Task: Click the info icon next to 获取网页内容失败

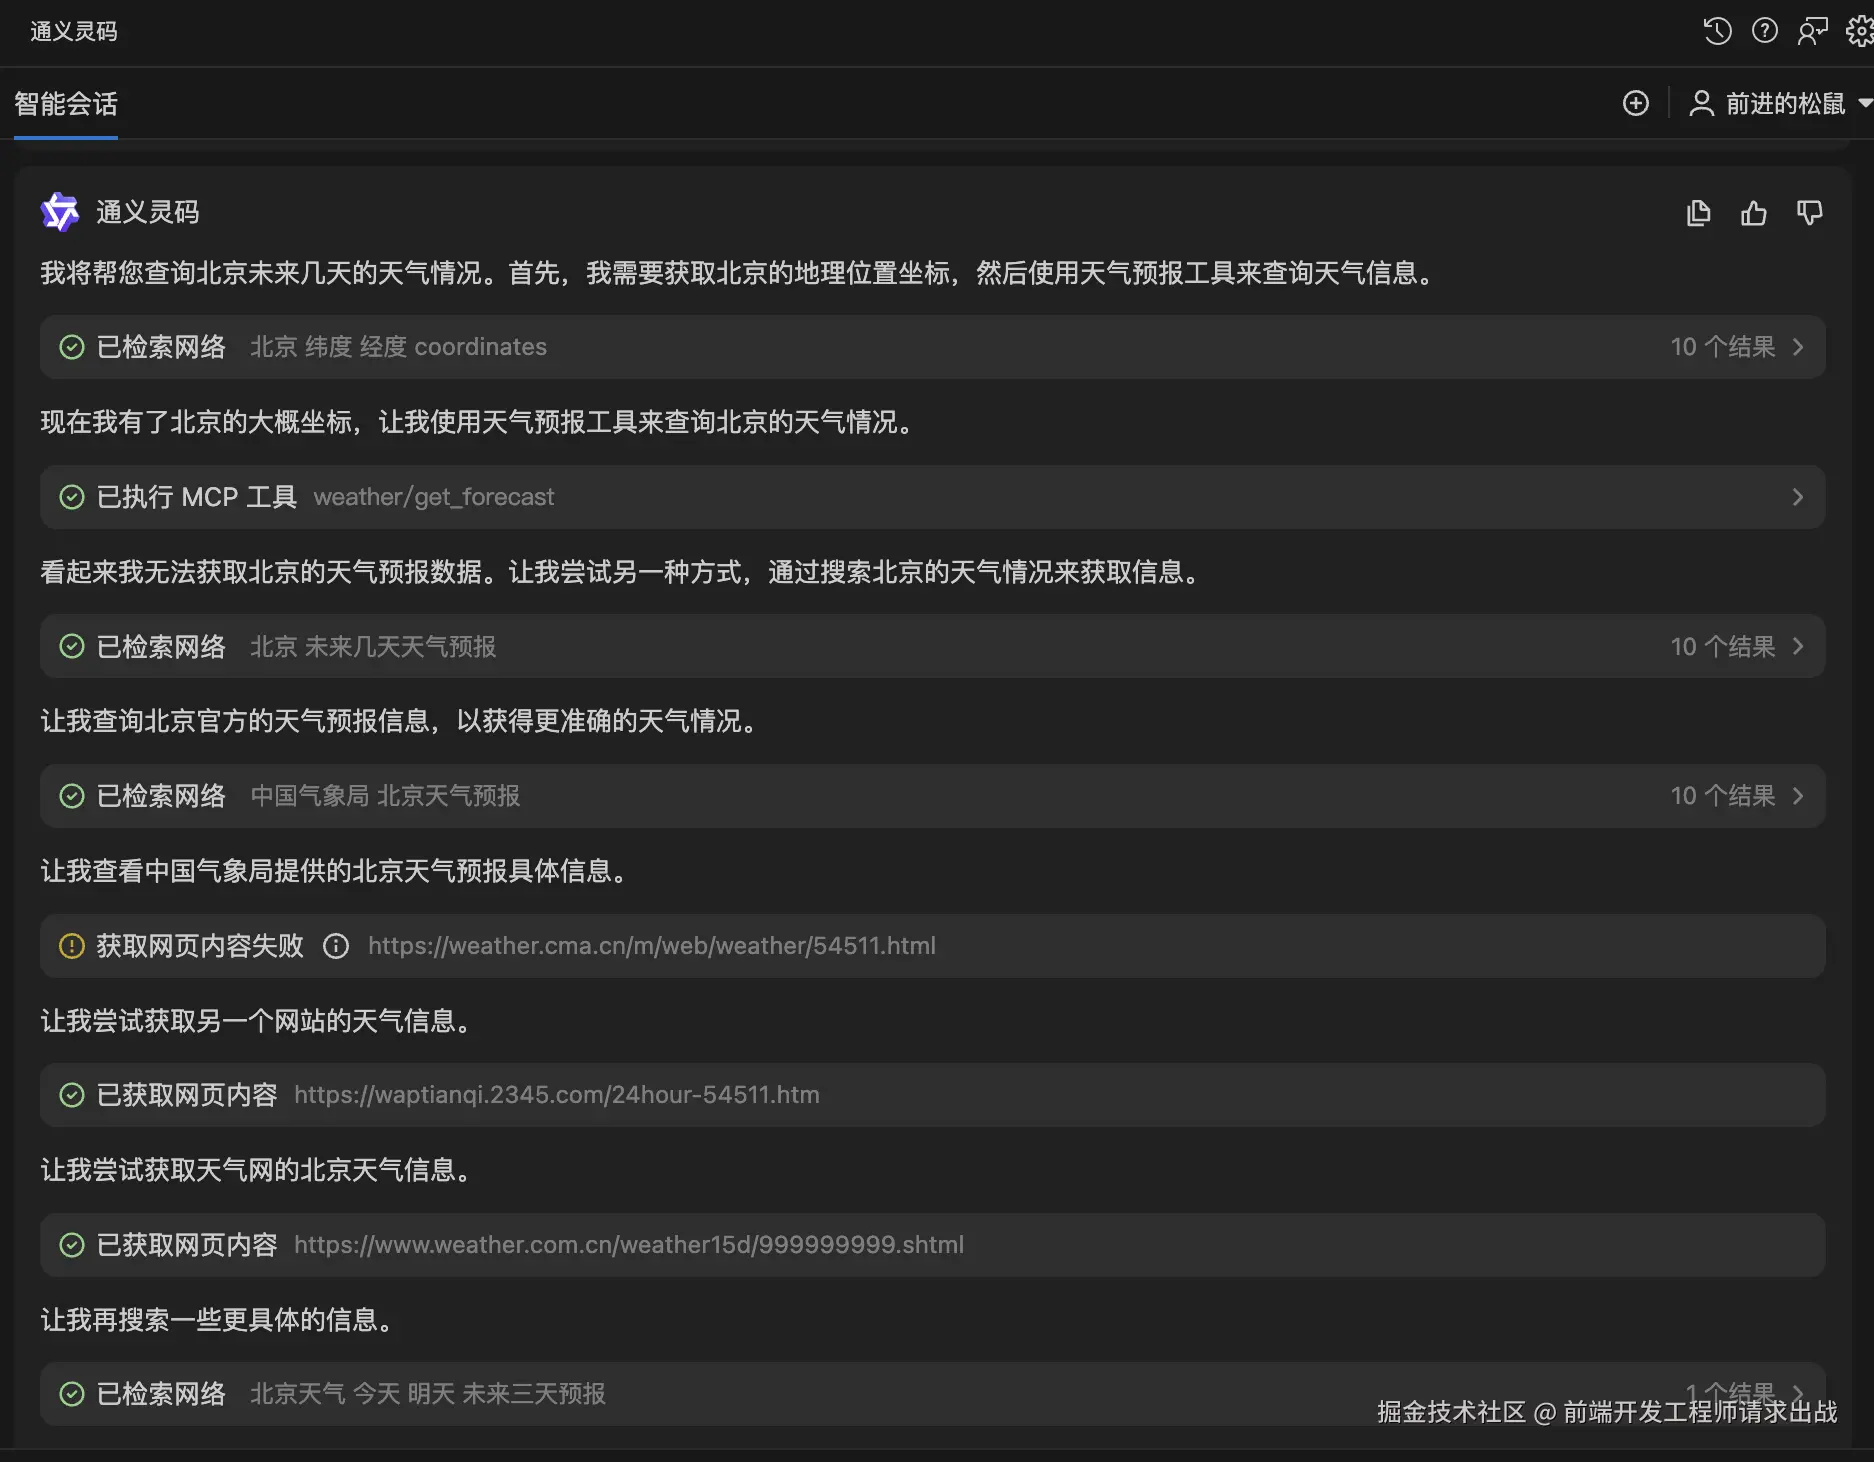Action: click(x=336, y=946)
